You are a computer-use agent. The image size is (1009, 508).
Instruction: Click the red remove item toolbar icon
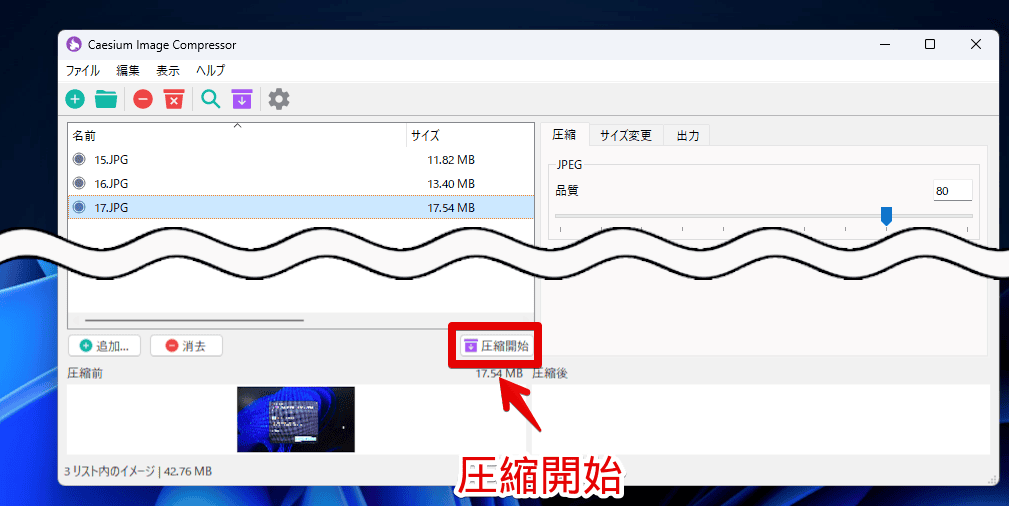[143, 99]
